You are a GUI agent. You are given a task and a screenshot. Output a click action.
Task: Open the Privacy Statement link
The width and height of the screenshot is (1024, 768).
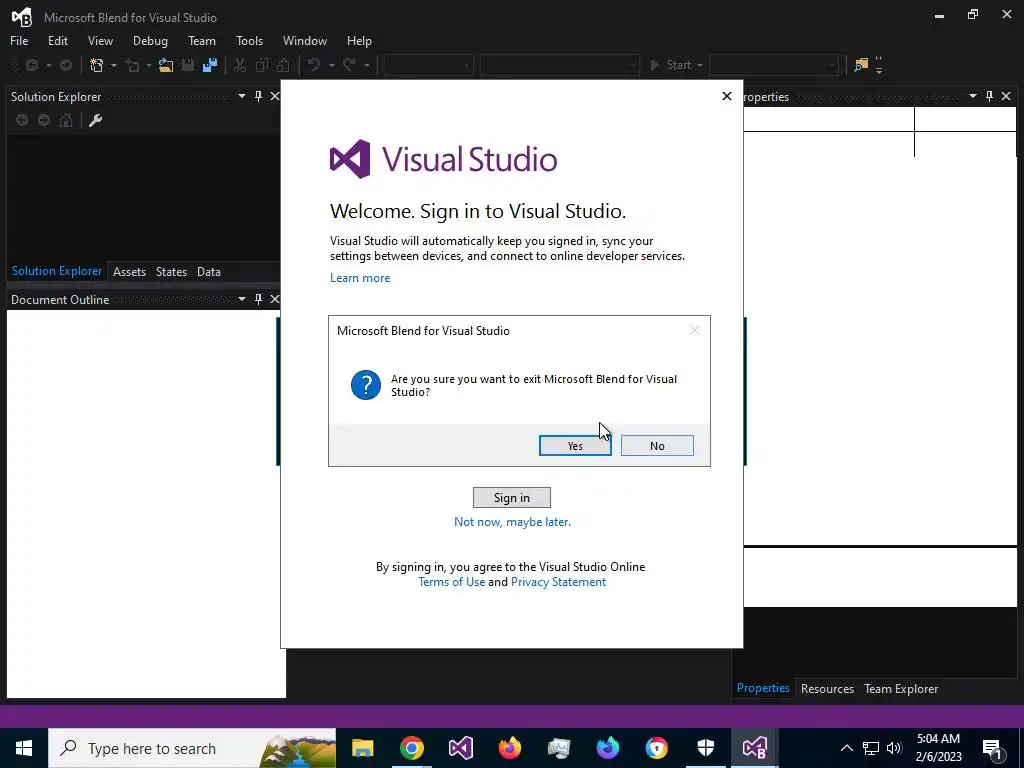558,582
